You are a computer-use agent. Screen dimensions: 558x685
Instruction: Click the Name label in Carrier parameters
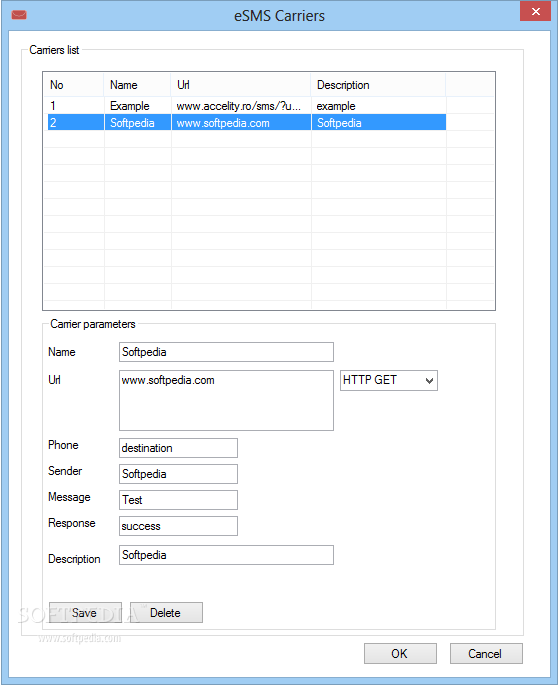pyautogui.click(x=62, y=352)
